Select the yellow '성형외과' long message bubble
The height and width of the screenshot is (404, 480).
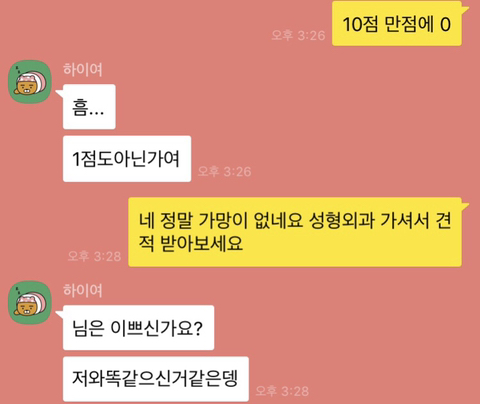click(x=295, y=232)
